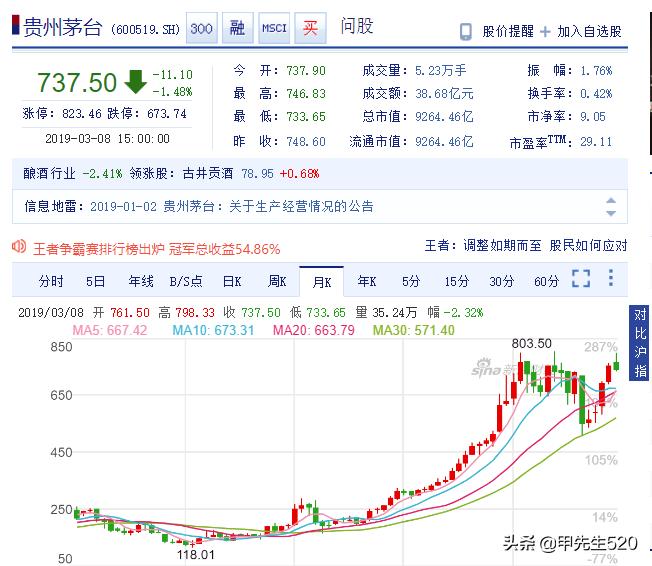The height and width of the screenshot is (566, 652).
Task: Open the 古井贡酒 stock link
Action: (x=207, y=173)
